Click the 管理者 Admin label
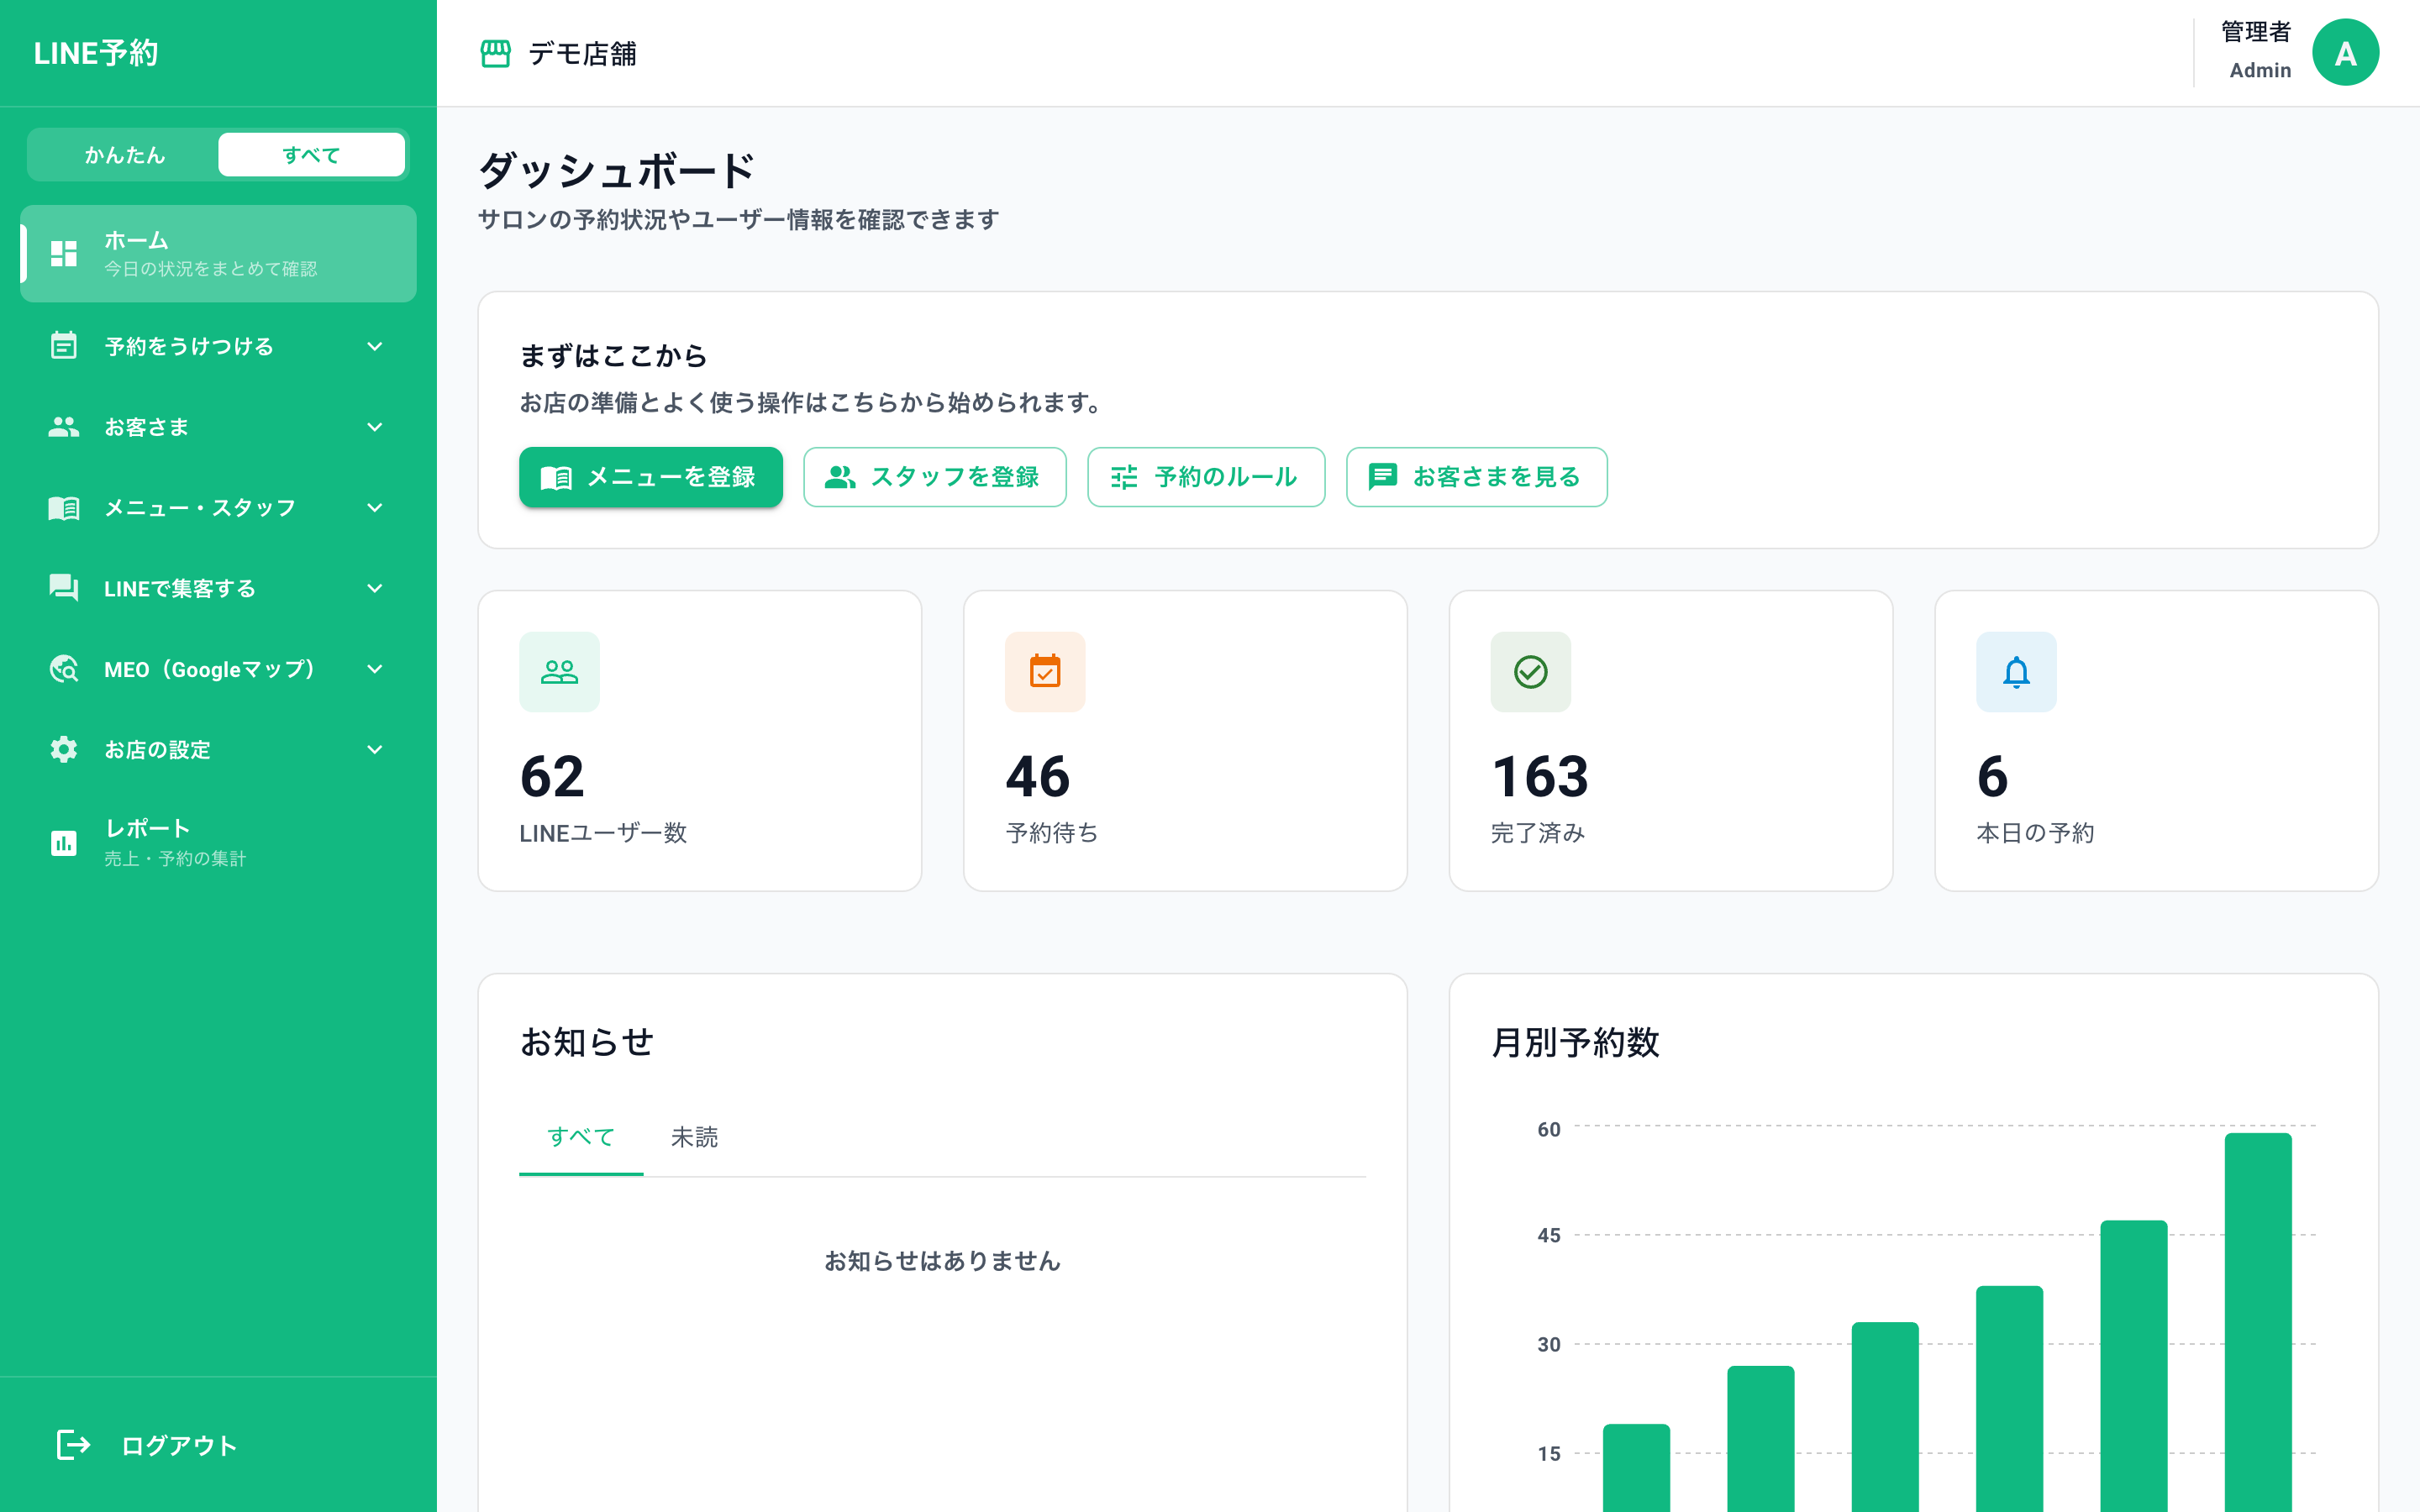Viewport: 2420px width, 1512px height. pyautogui.click(x=2256, y=51)
